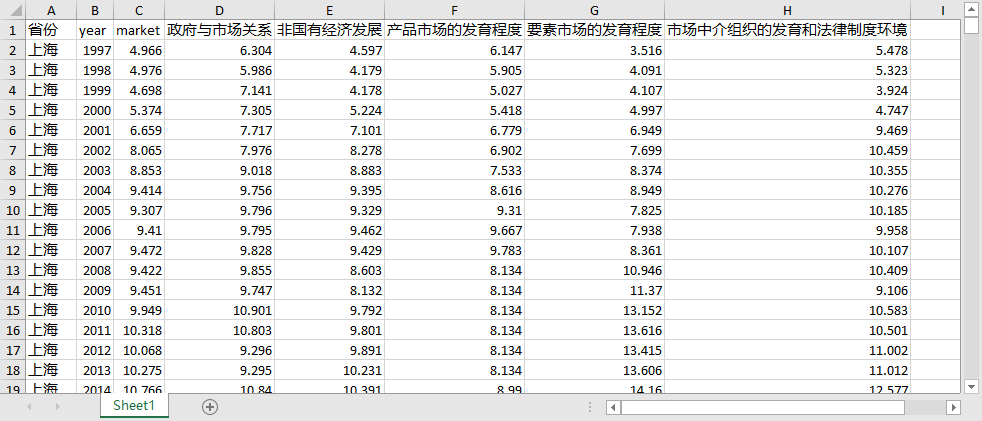Select cell containing 9.31
Viewport: 982px width, 421px height.
[455, 210]
